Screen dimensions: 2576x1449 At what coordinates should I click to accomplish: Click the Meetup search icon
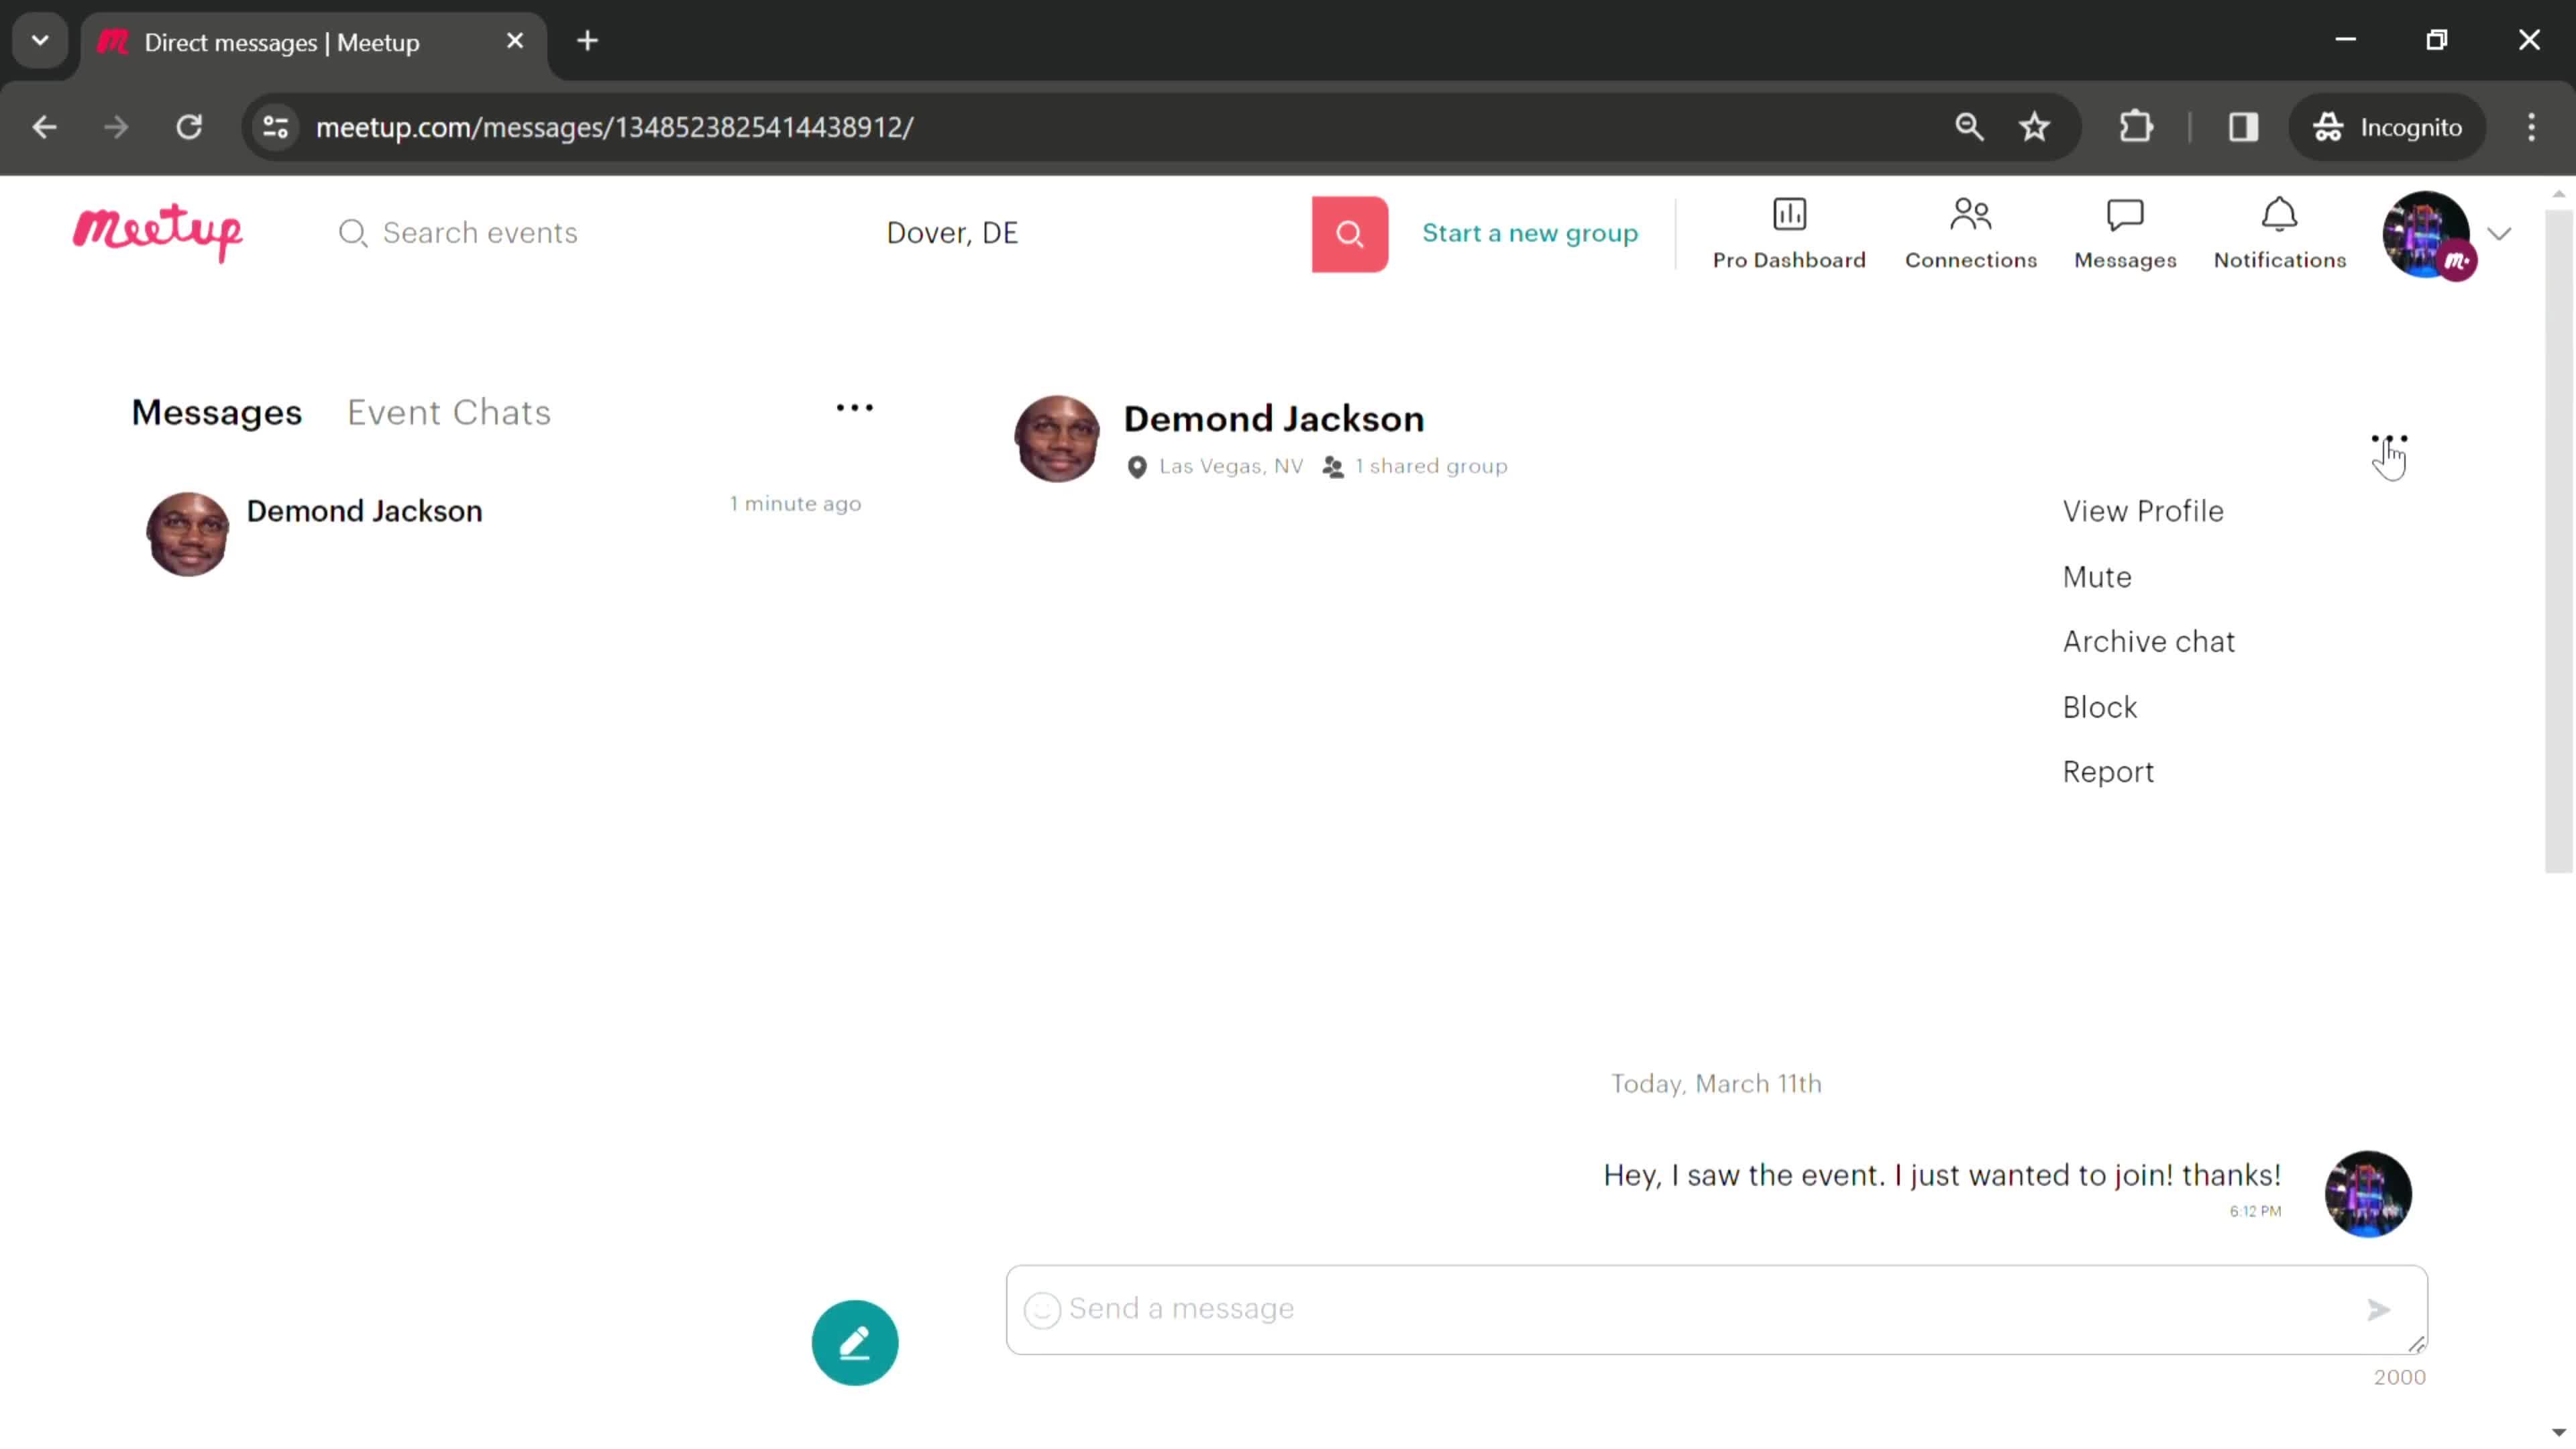pos(1350,231)
